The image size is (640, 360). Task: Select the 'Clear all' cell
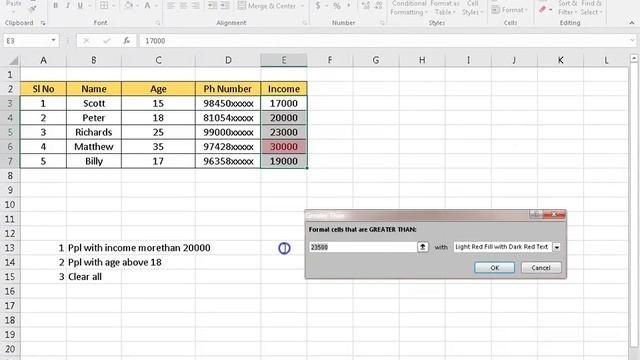click(x=85, y=277)
